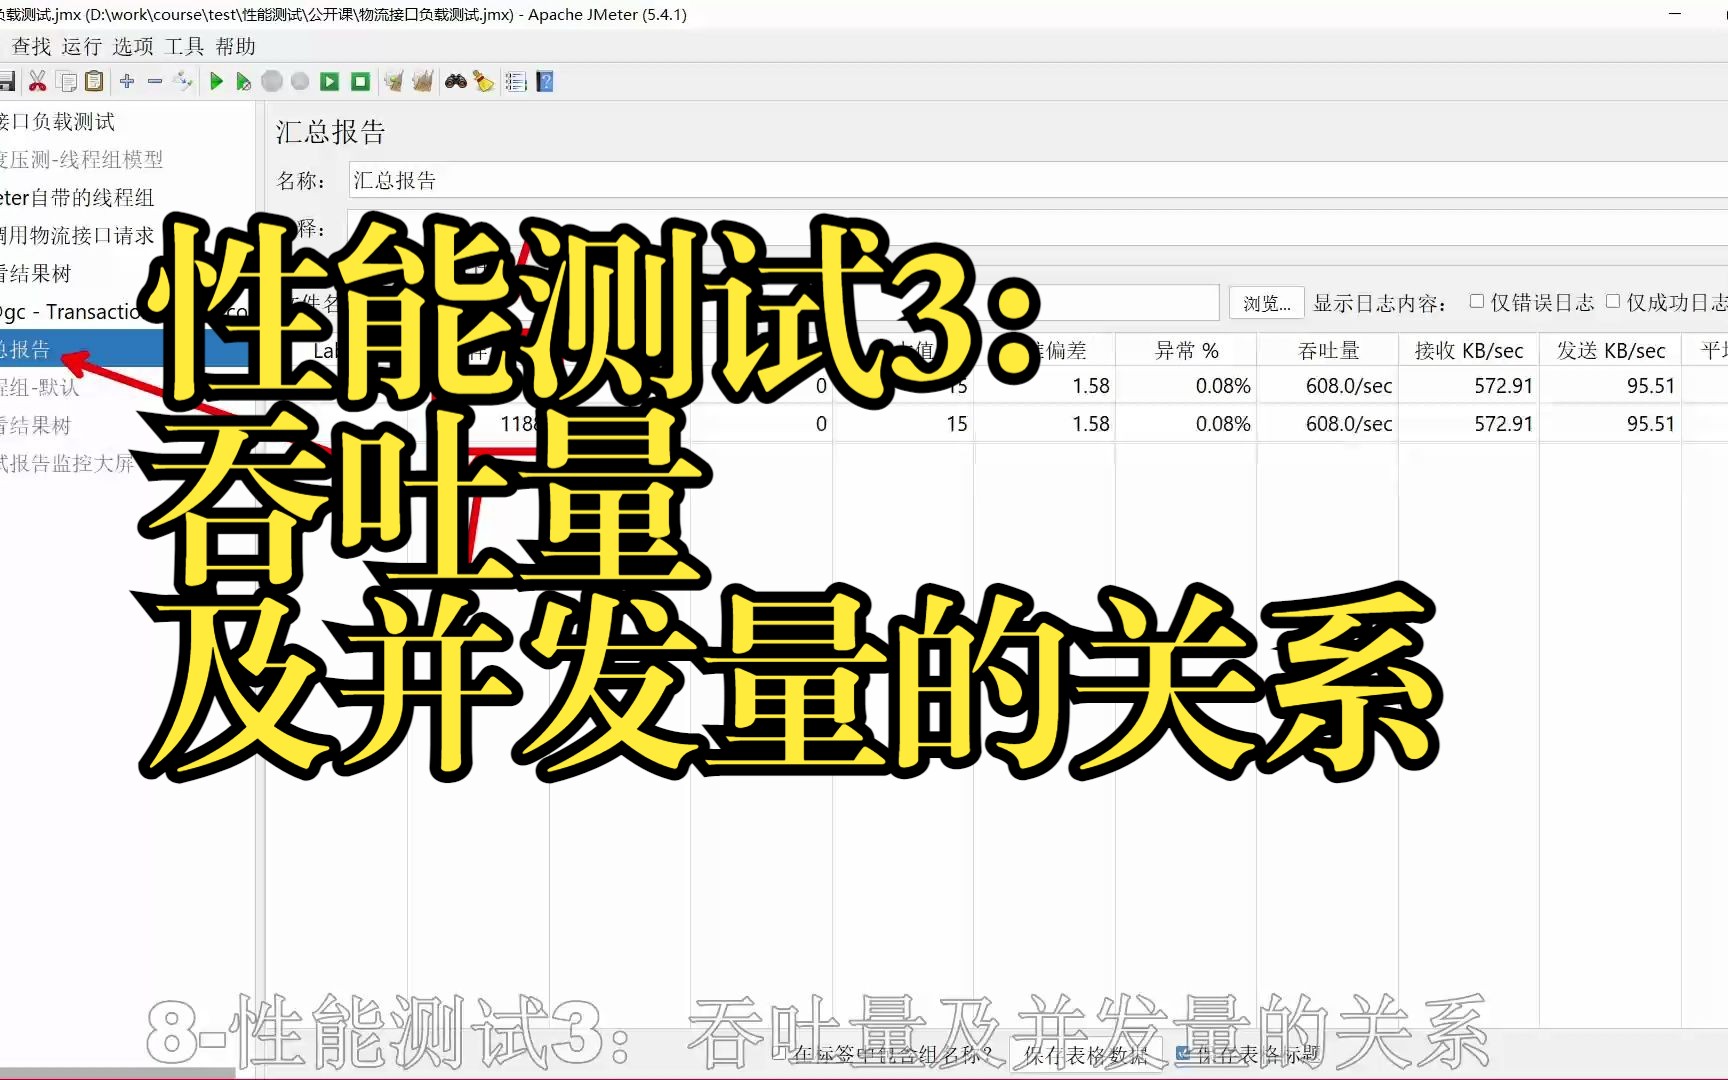Toggle the 保存表格标题 checkbox
The width and height of the screenshot is (1728, 1080).
1183,1053
